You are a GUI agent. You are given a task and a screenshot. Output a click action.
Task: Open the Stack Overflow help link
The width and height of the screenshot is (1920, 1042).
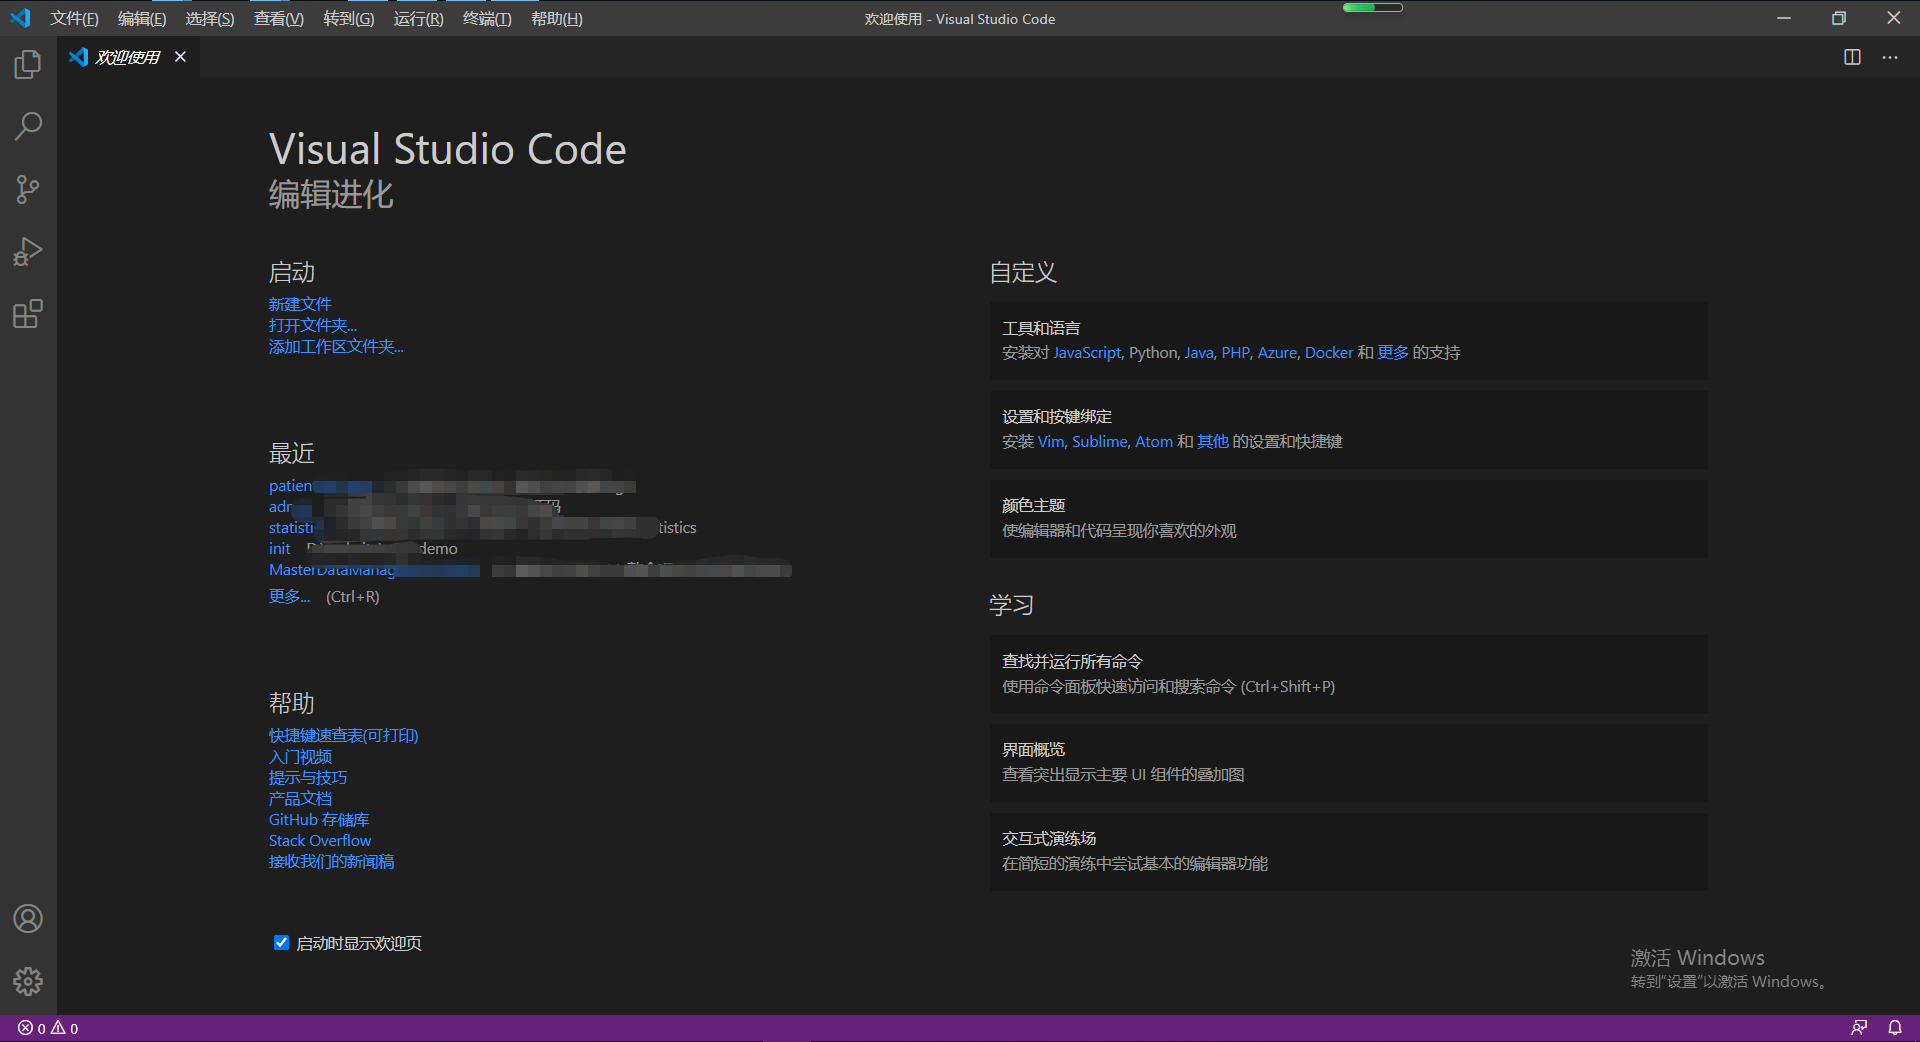click(319, 840)
